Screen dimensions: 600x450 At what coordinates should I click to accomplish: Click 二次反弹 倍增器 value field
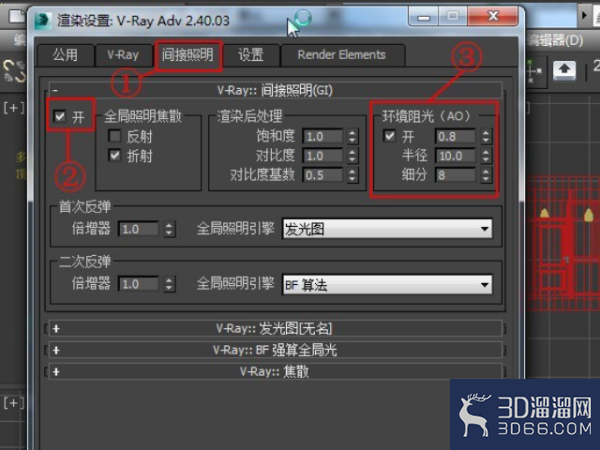[138, 284]
